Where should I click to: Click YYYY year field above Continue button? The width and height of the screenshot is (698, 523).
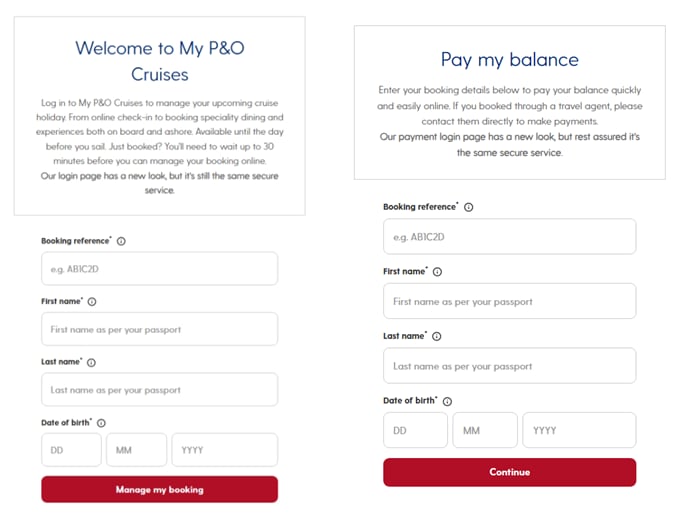point(579,430)
